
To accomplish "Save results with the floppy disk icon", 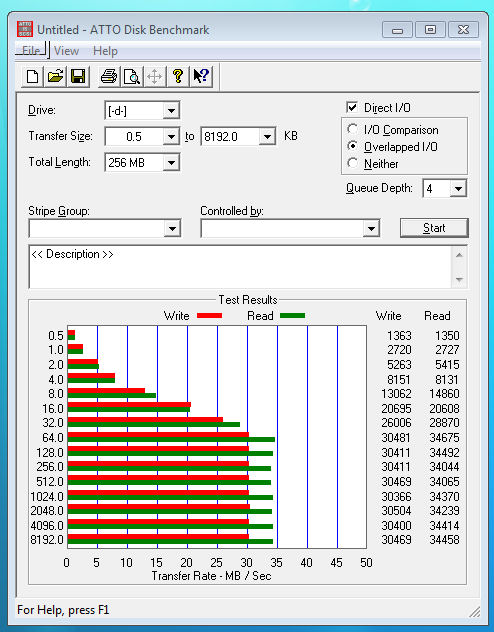I will 78,76.
